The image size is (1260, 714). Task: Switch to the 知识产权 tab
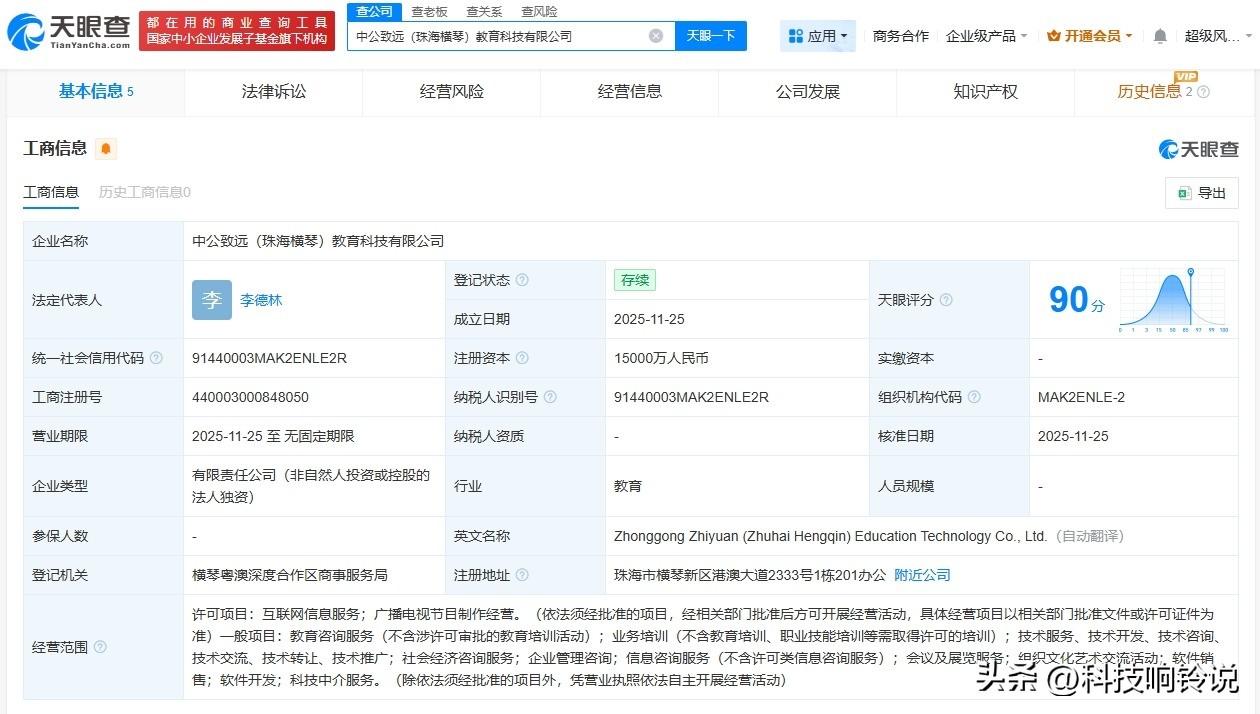tap(986, 92)
